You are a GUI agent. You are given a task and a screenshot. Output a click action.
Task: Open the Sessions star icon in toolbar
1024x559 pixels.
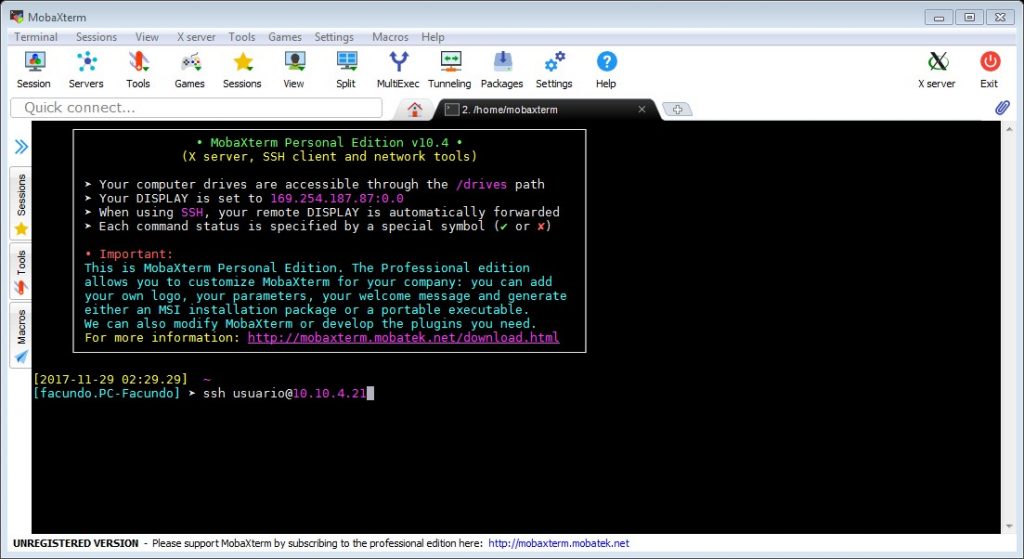pyautogui.click(x=242, y=70)
